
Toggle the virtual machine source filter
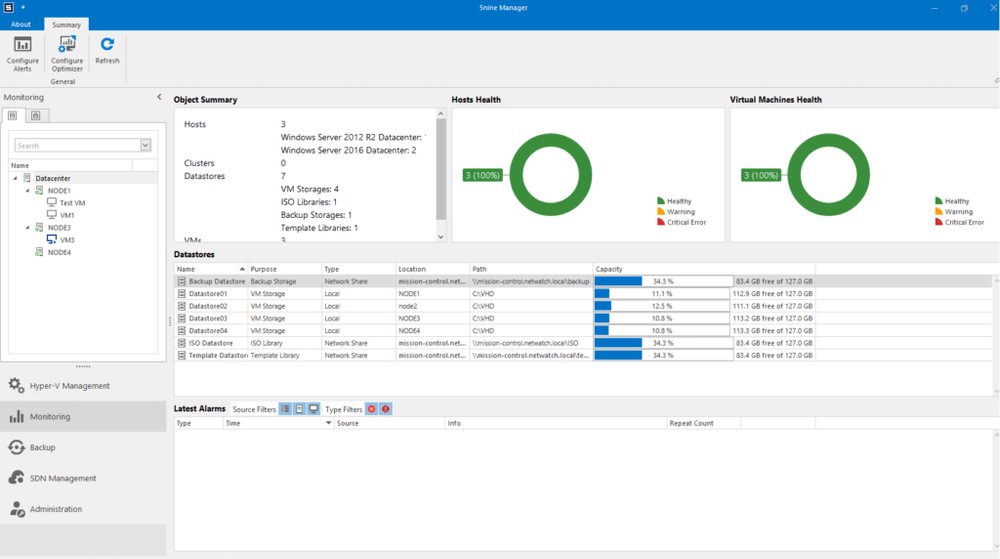tap(313, 409)
